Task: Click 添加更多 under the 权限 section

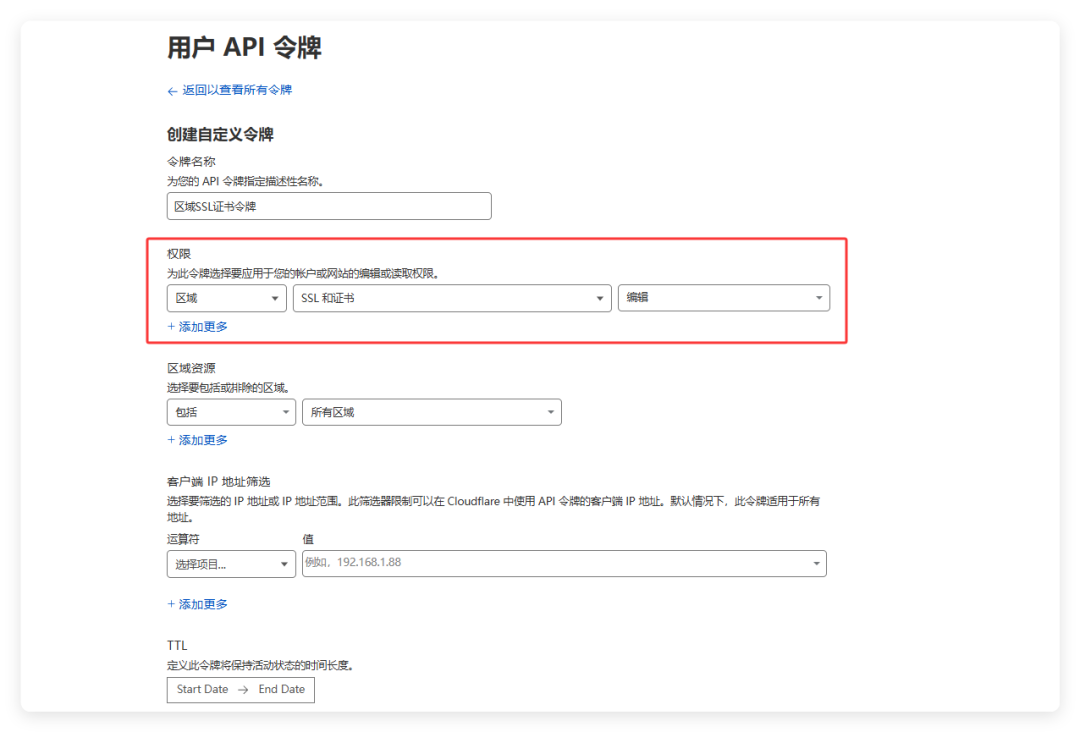Action: coord(197,326)
